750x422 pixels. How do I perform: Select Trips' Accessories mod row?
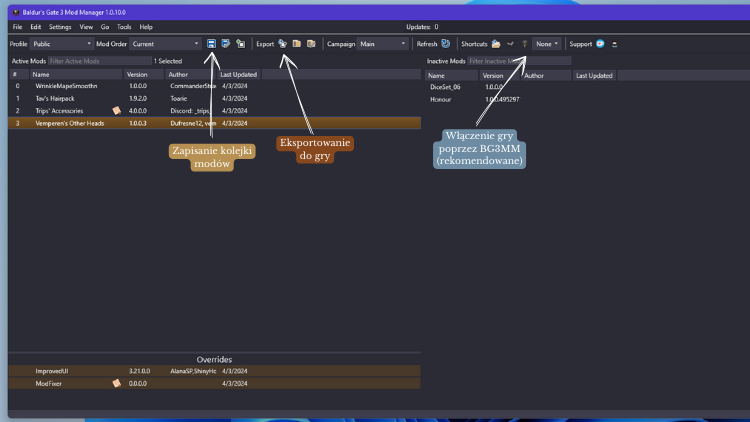[x=214, y=111]
